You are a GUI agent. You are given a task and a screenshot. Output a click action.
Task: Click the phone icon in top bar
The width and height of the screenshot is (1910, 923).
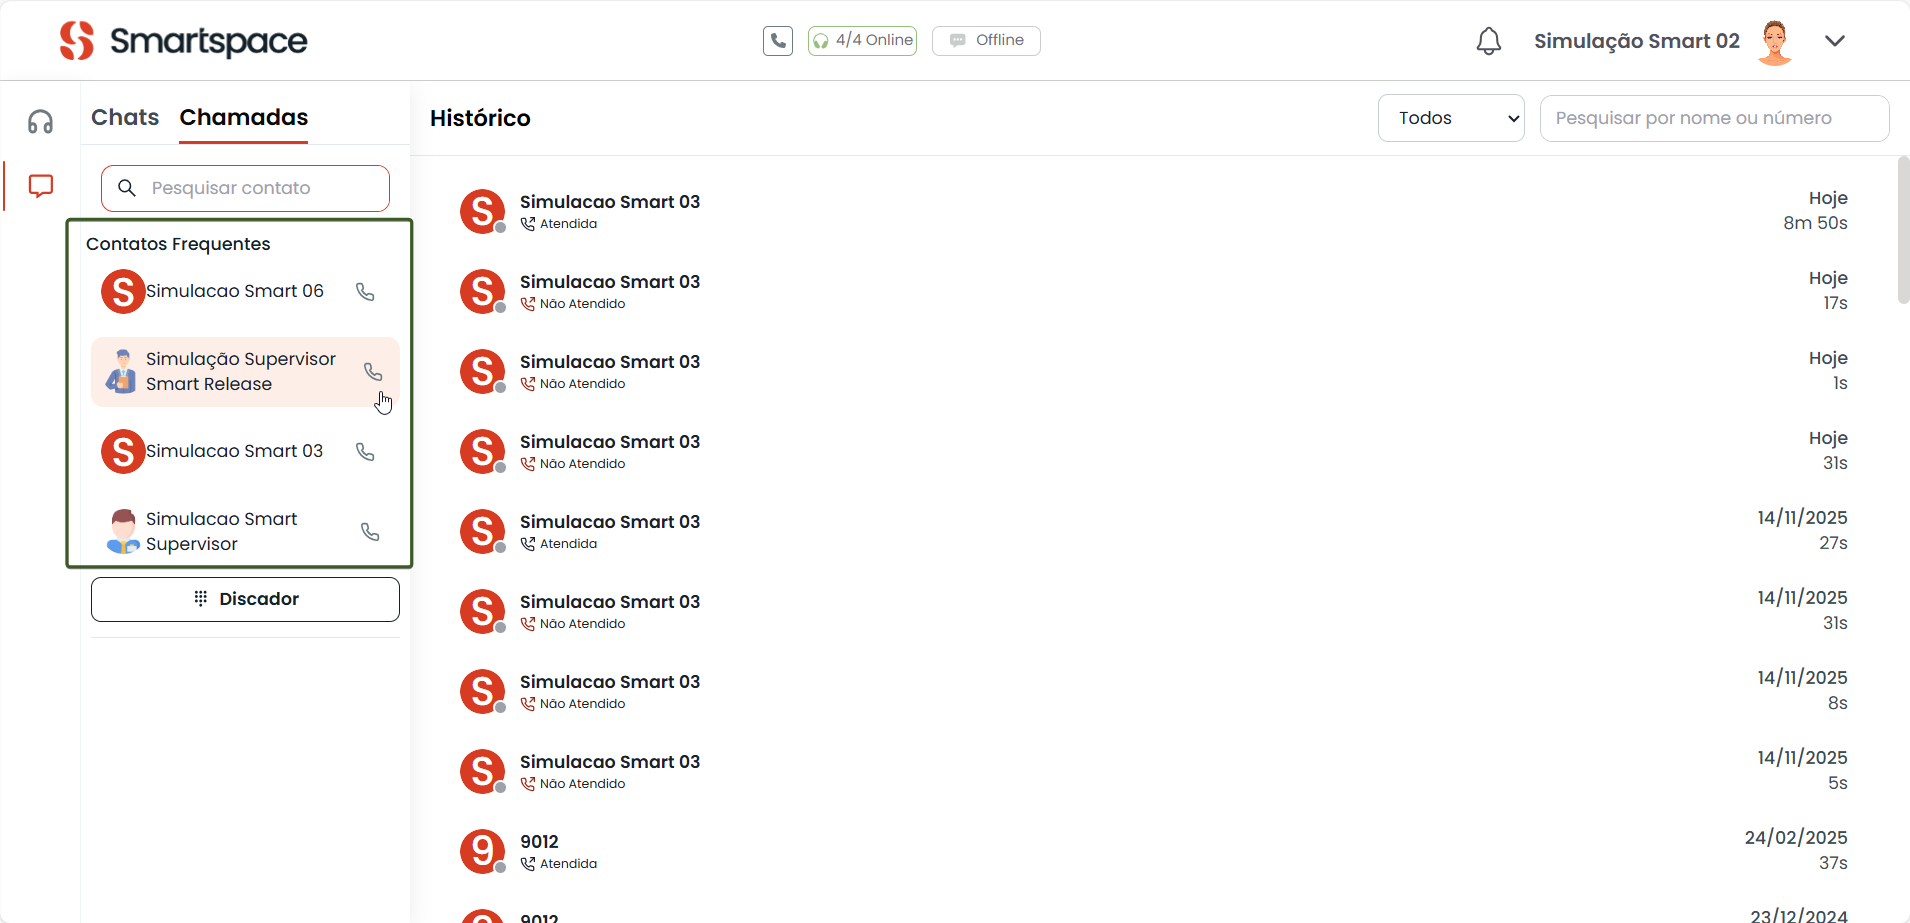tap(777, 41)
